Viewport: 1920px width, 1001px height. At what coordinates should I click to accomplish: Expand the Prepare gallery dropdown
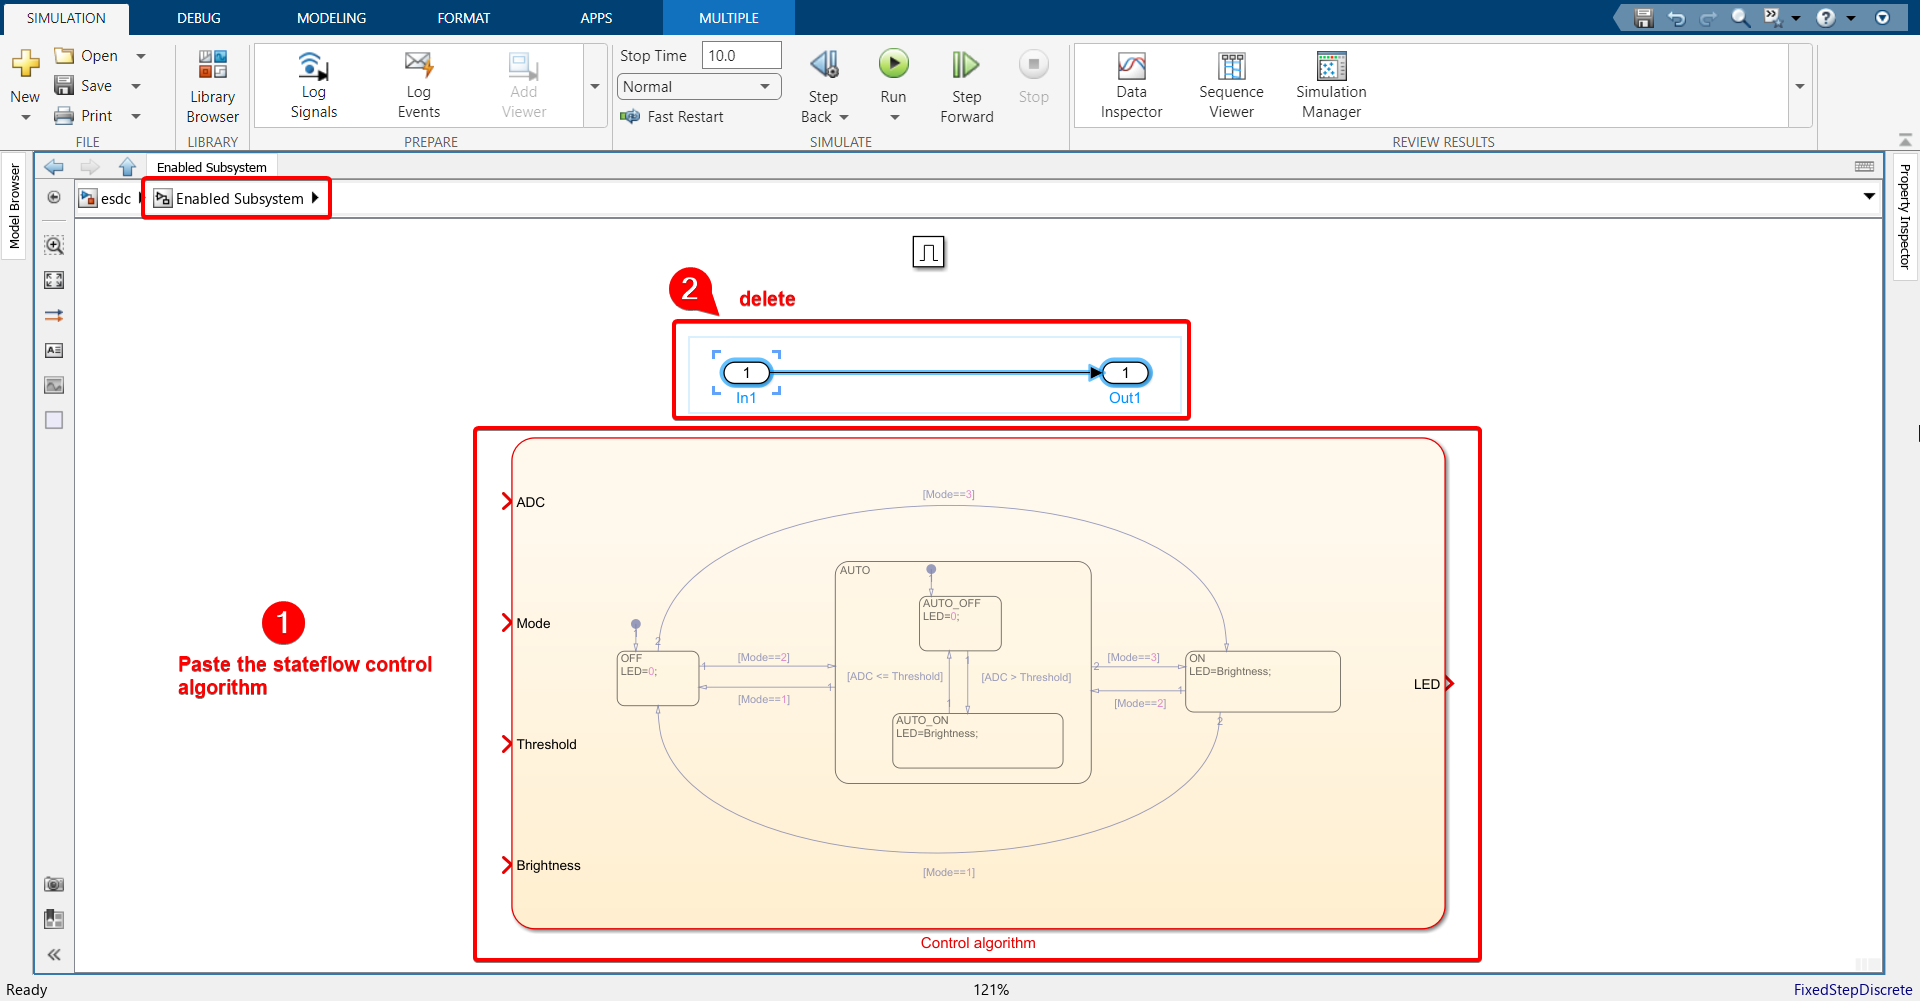(x=595, y=86)
